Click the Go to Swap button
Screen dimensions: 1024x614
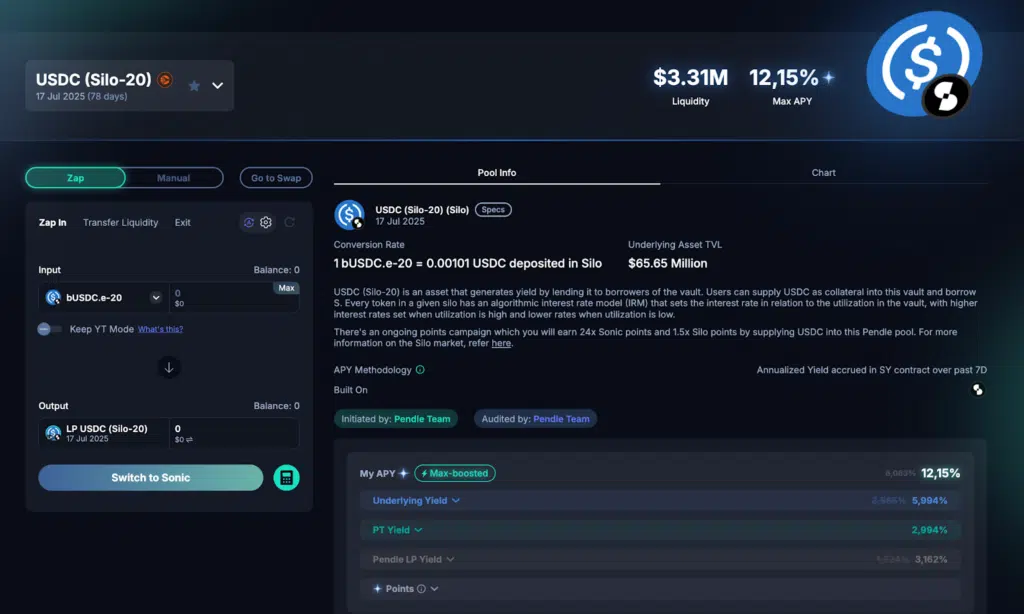(276, 178)
